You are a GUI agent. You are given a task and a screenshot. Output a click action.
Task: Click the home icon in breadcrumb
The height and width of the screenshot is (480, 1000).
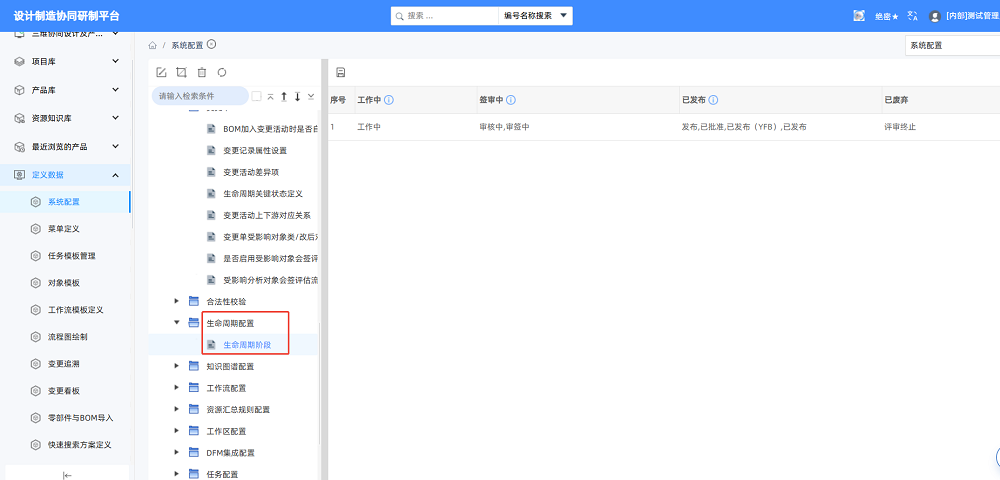click(x=152, y=45)
